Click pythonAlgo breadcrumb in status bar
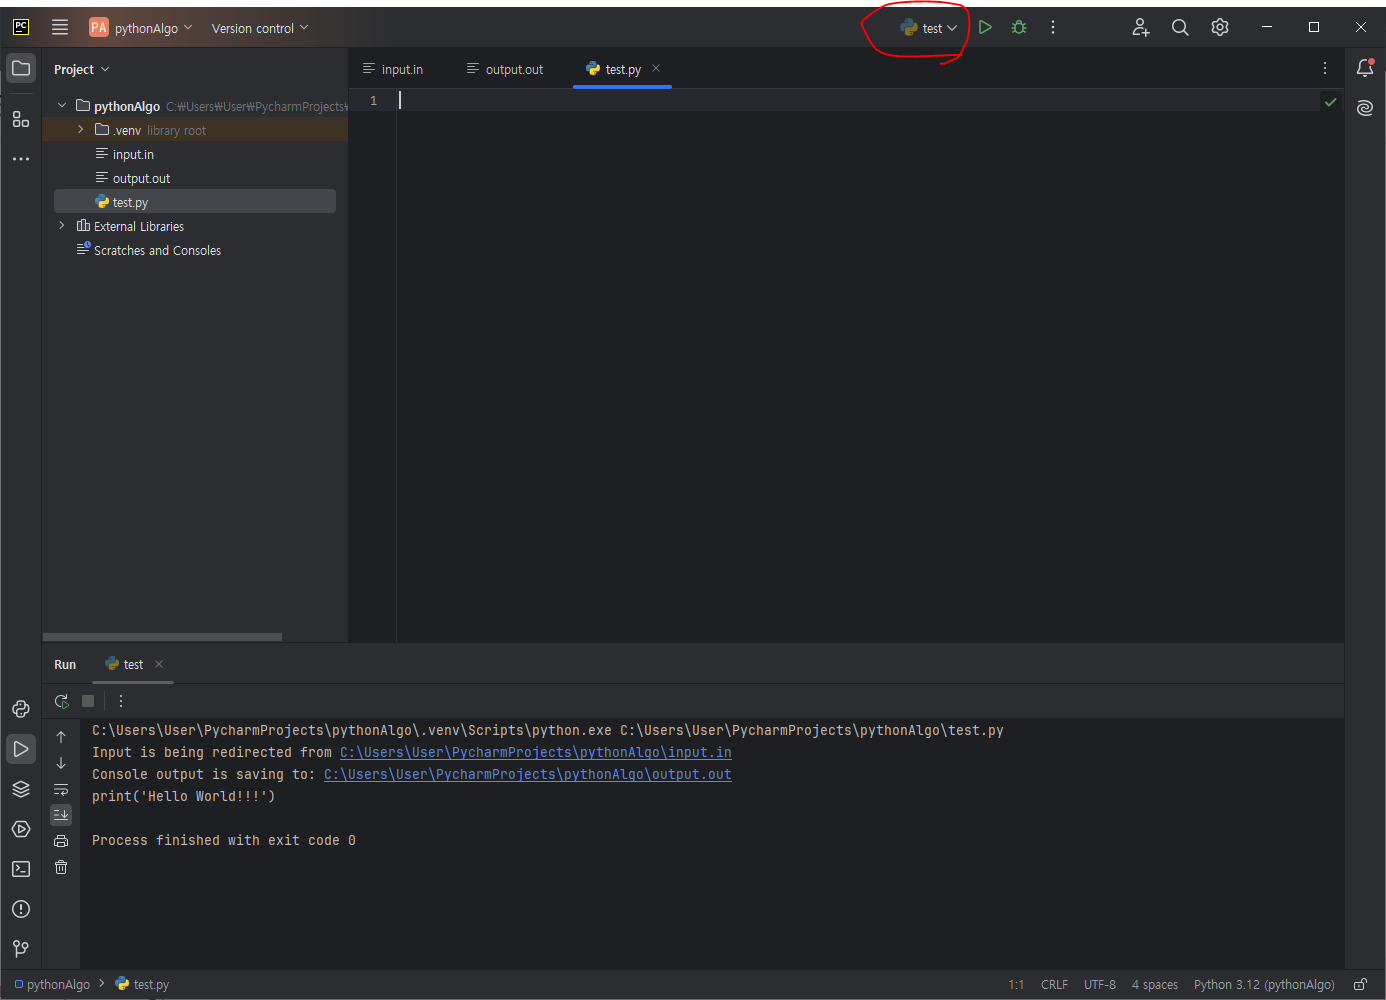The image size is (1386, 1000). [x=53, y=984]
